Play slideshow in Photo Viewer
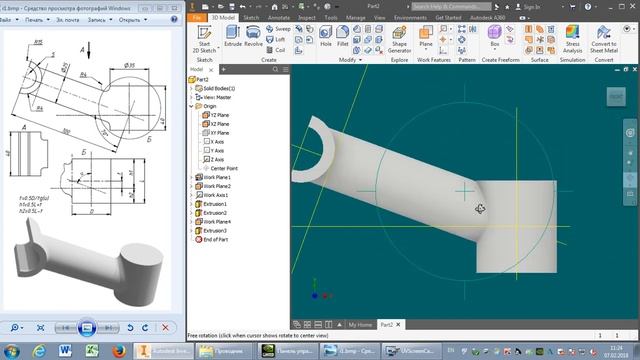640x360 pixels. coord(87,328)
